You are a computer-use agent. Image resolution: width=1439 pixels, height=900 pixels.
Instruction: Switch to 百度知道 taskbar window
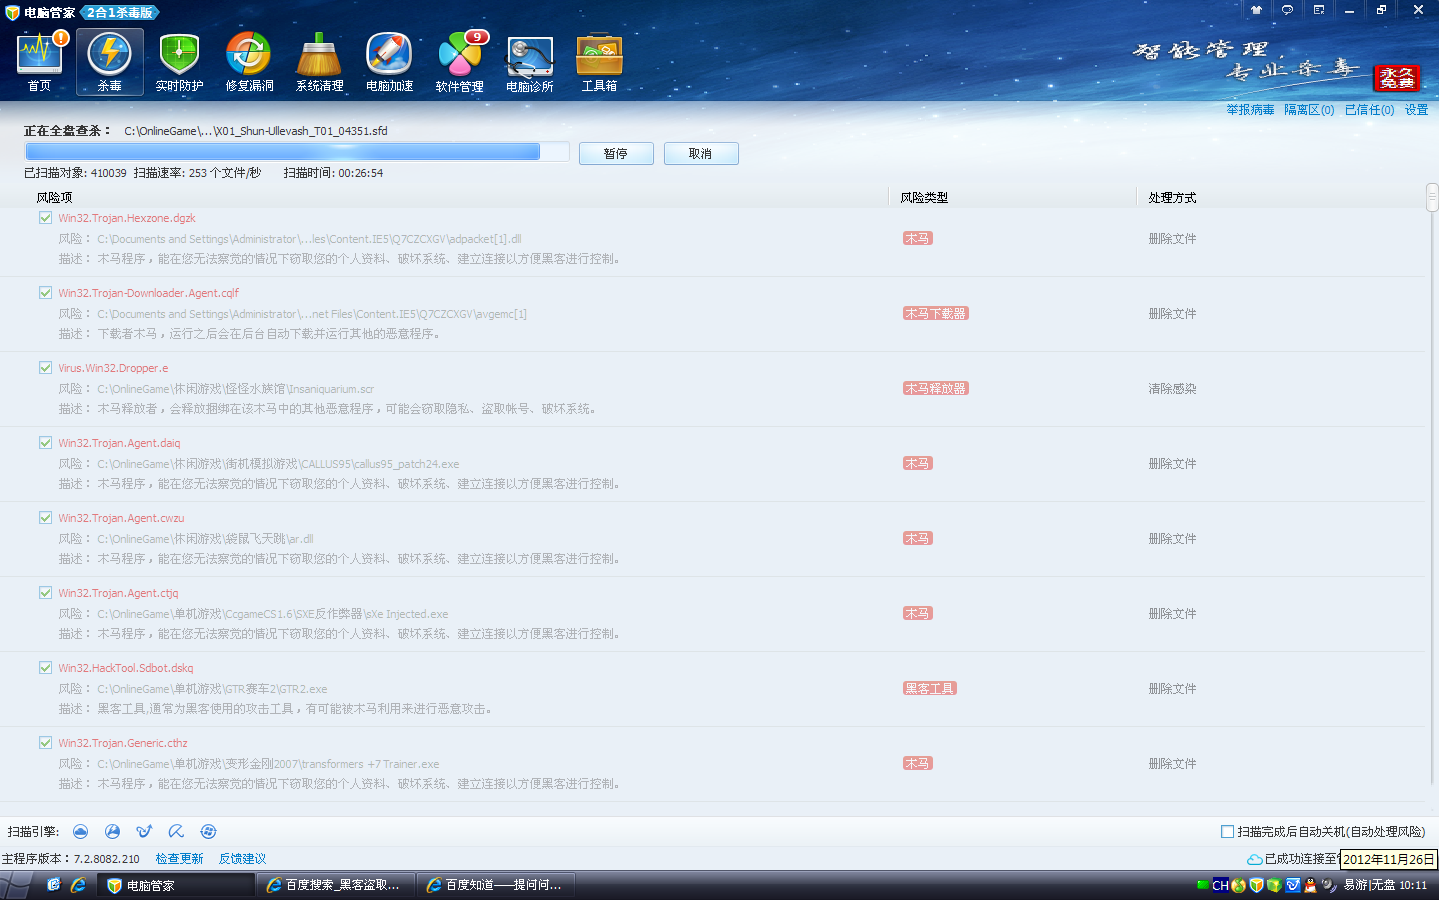[496, 885]
